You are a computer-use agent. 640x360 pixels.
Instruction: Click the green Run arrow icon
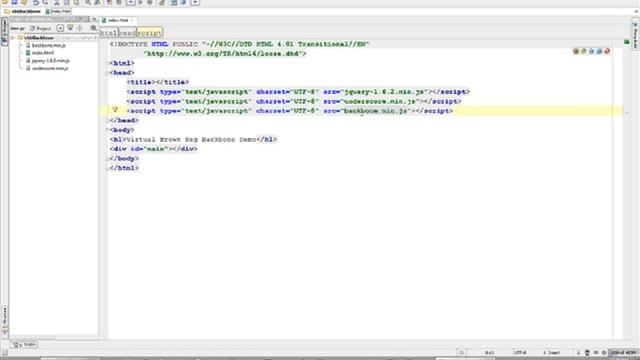[141, 2]
